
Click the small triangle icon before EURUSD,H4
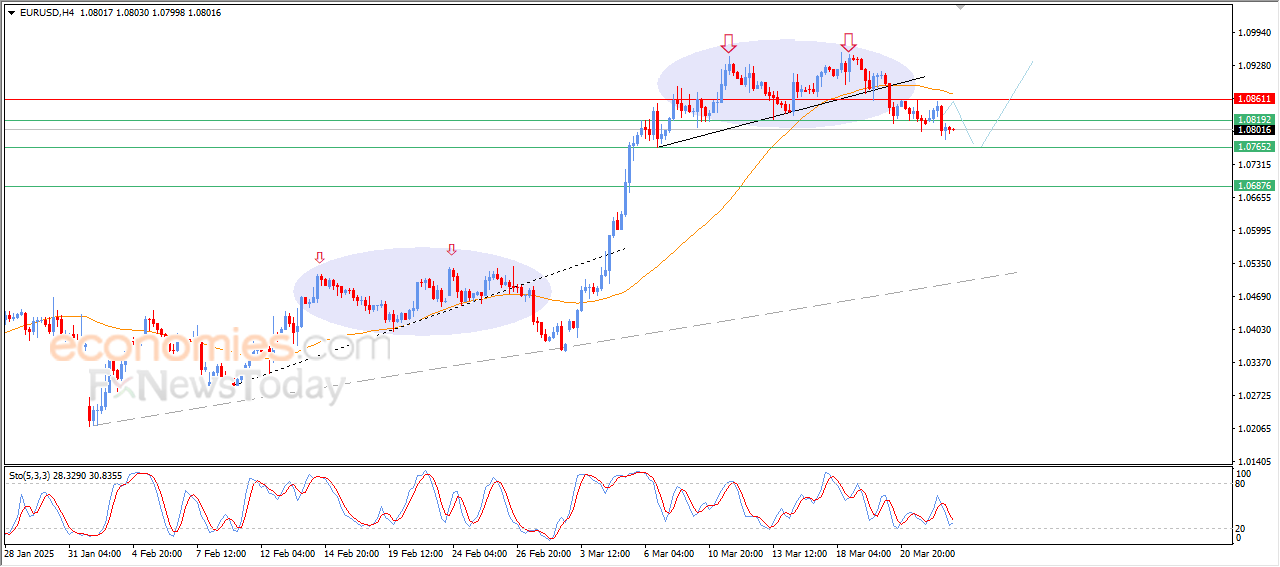(x=11, y=12)
